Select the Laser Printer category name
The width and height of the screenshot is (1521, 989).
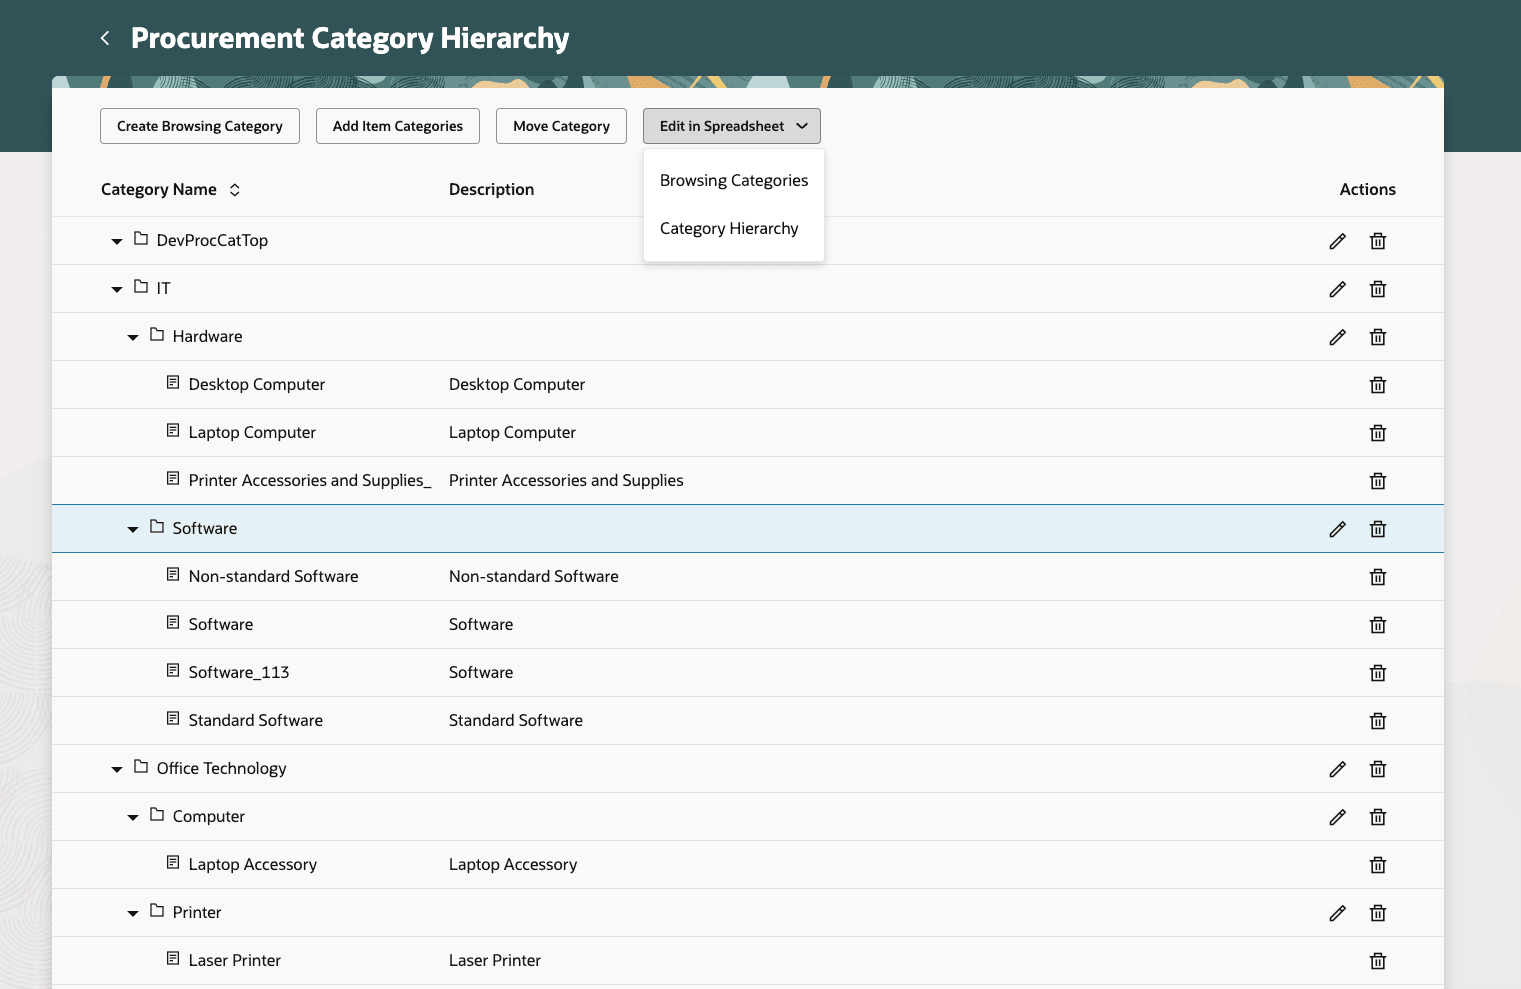tap(235, 960)
